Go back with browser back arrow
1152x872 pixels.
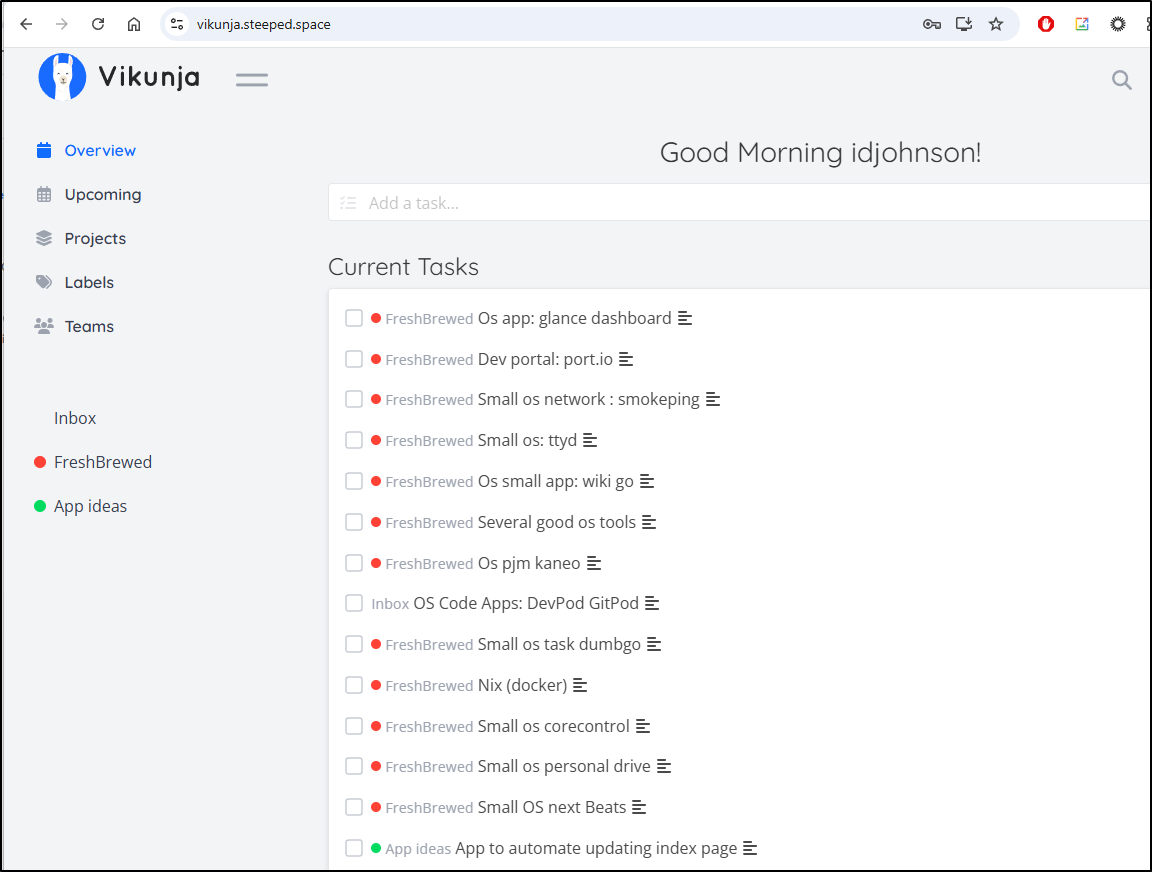click(x=26, y=24)
